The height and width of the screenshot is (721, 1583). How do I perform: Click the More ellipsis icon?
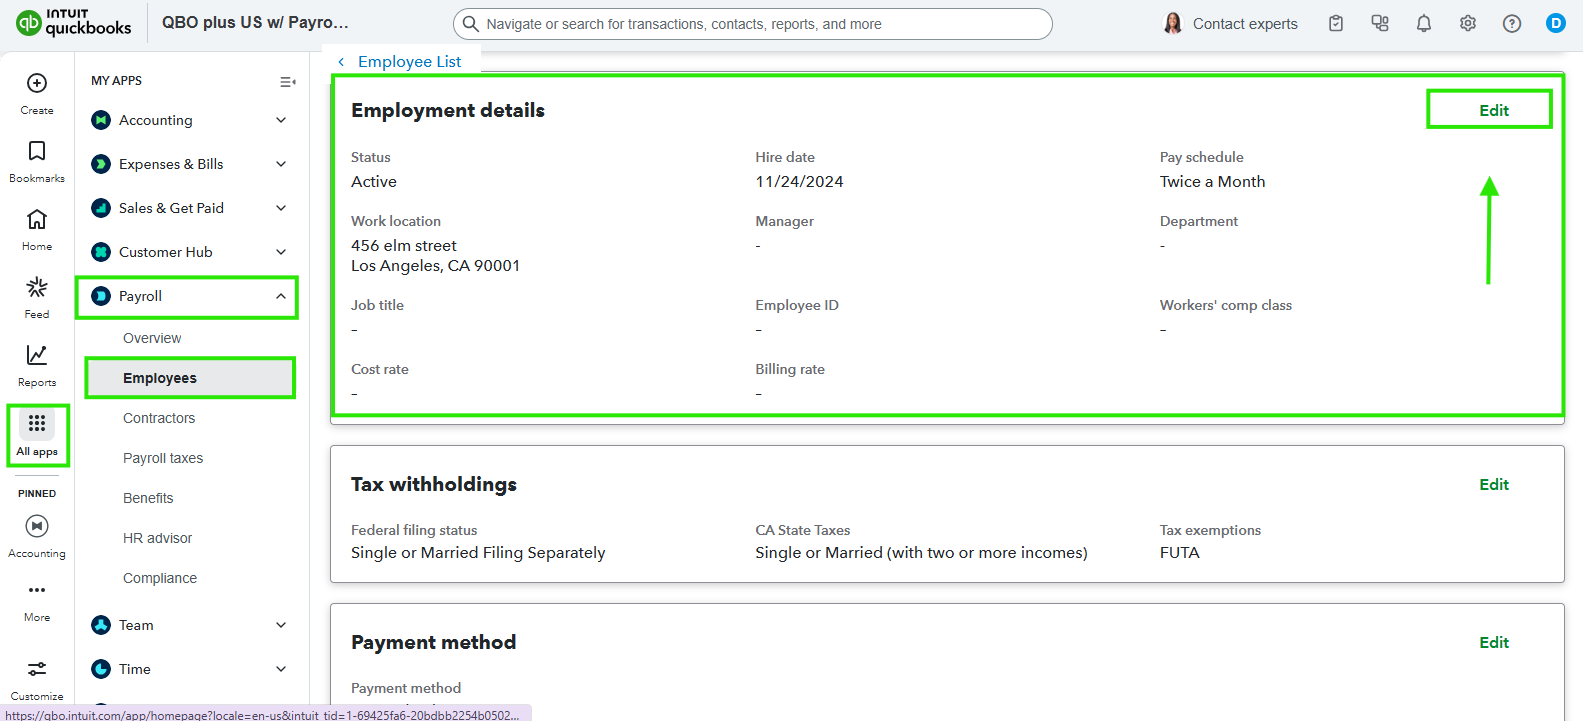(x=37, y=590)
